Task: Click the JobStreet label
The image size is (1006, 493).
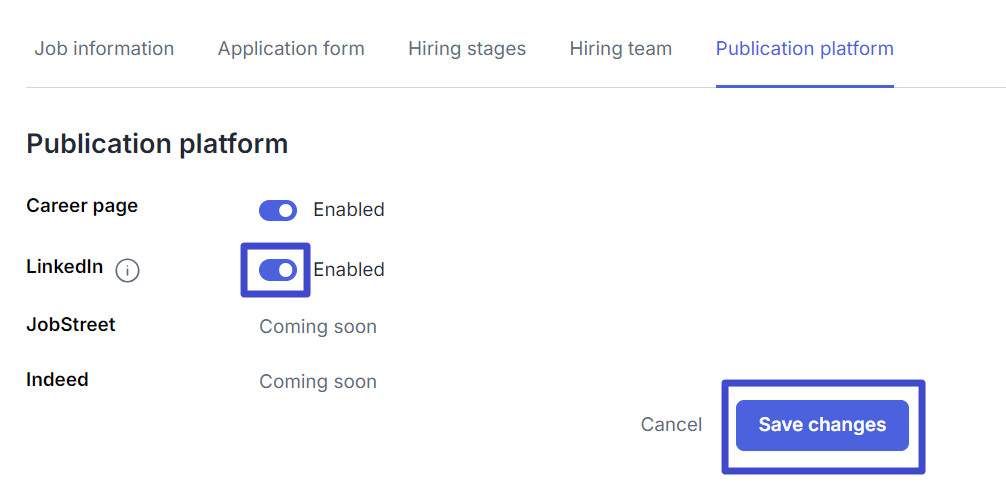Action: click(x=71, y=325)
